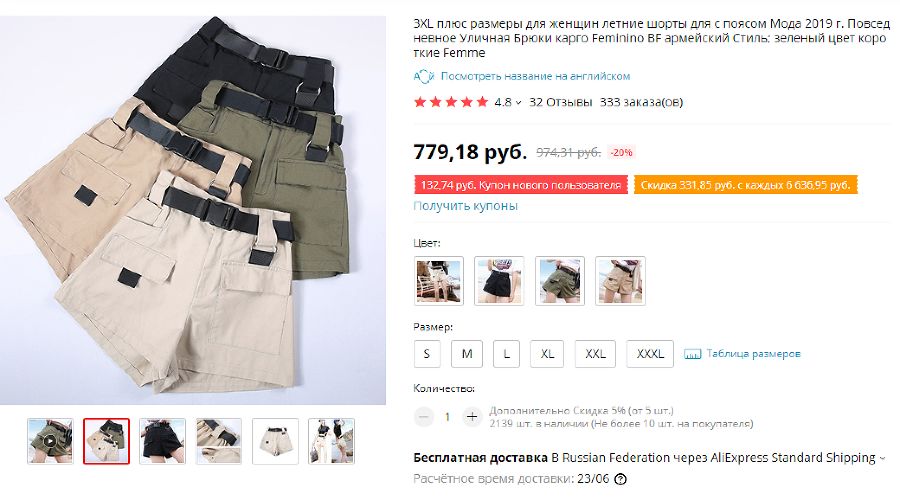Click the new user coupon red badge
The height and width of the screenshot is (500, 900).
[x=521, y=185]
